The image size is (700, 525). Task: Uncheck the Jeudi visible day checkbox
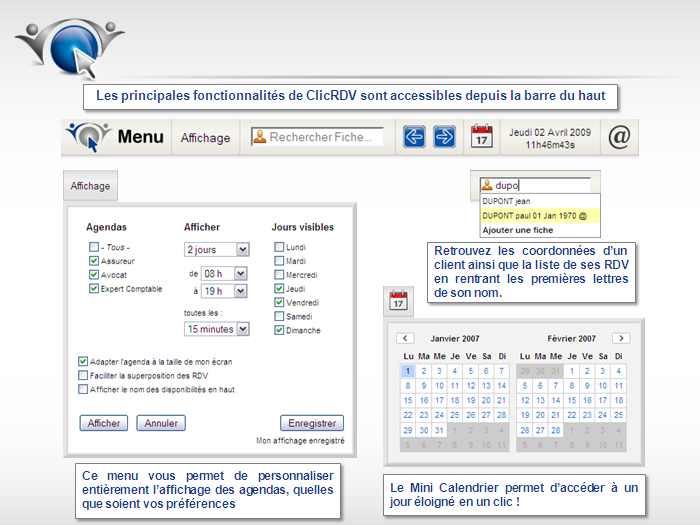click(279, 288)
